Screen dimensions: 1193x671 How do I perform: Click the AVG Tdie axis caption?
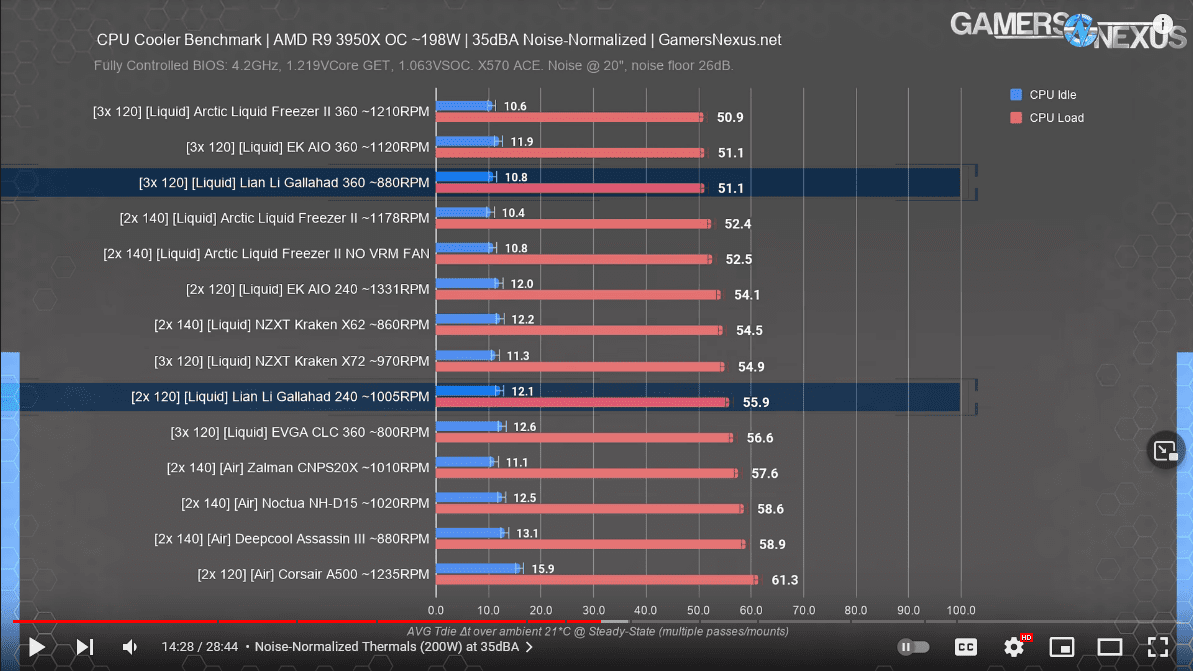[597, 631]
